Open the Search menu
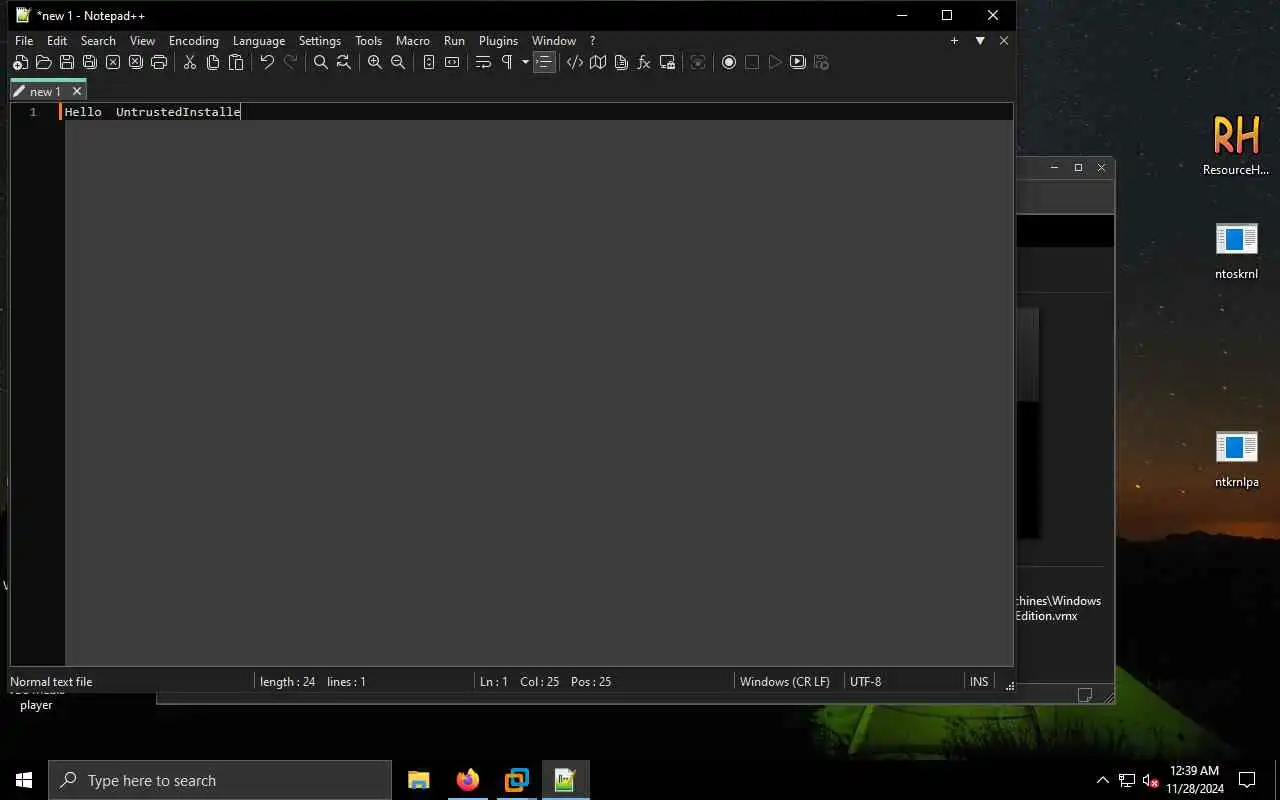This screenshot has width=1280, height=800. point(98,41)
